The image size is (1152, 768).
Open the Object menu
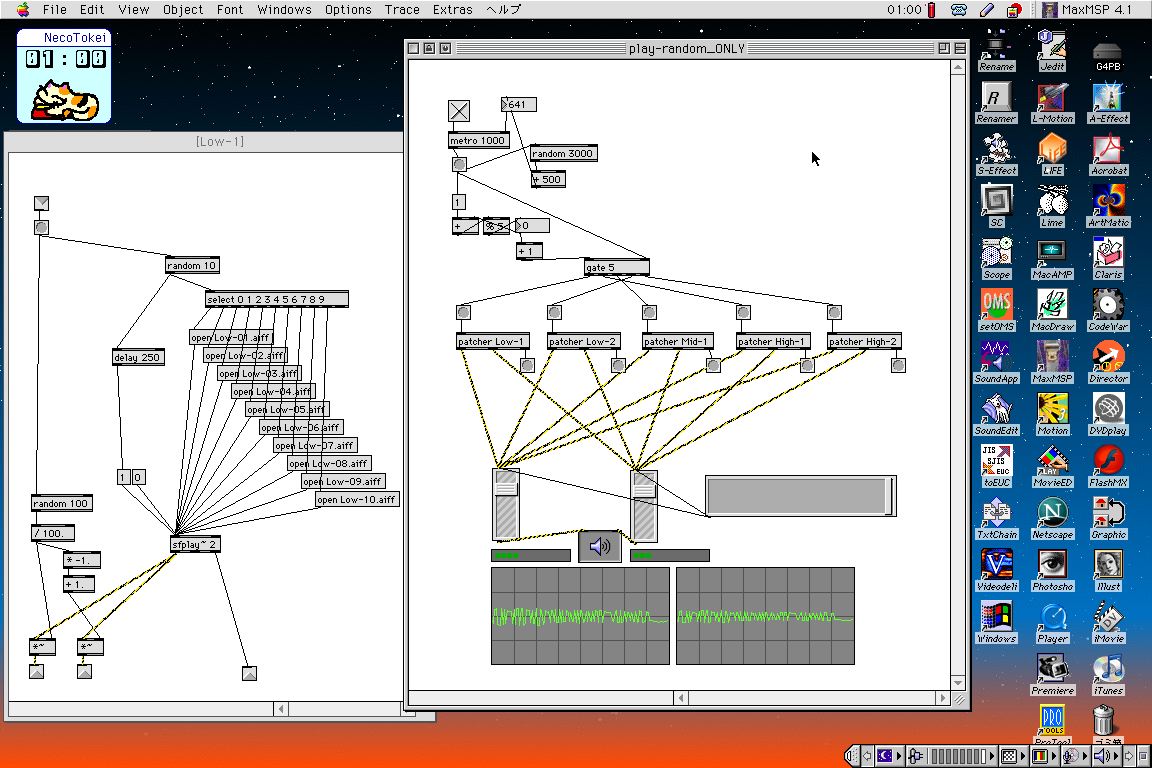183,10
